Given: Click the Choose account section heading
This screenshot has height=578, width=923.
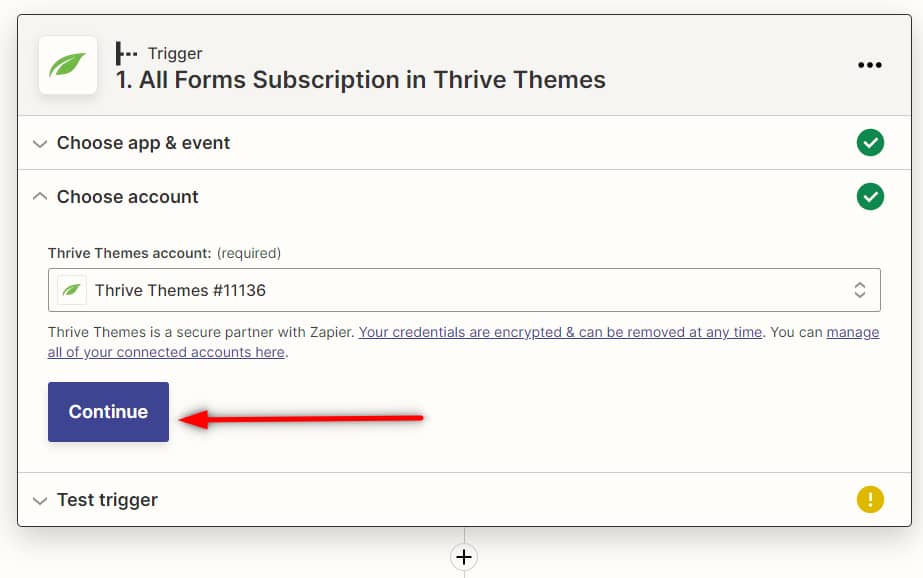Looking at the screenshot, I should 128,197.
